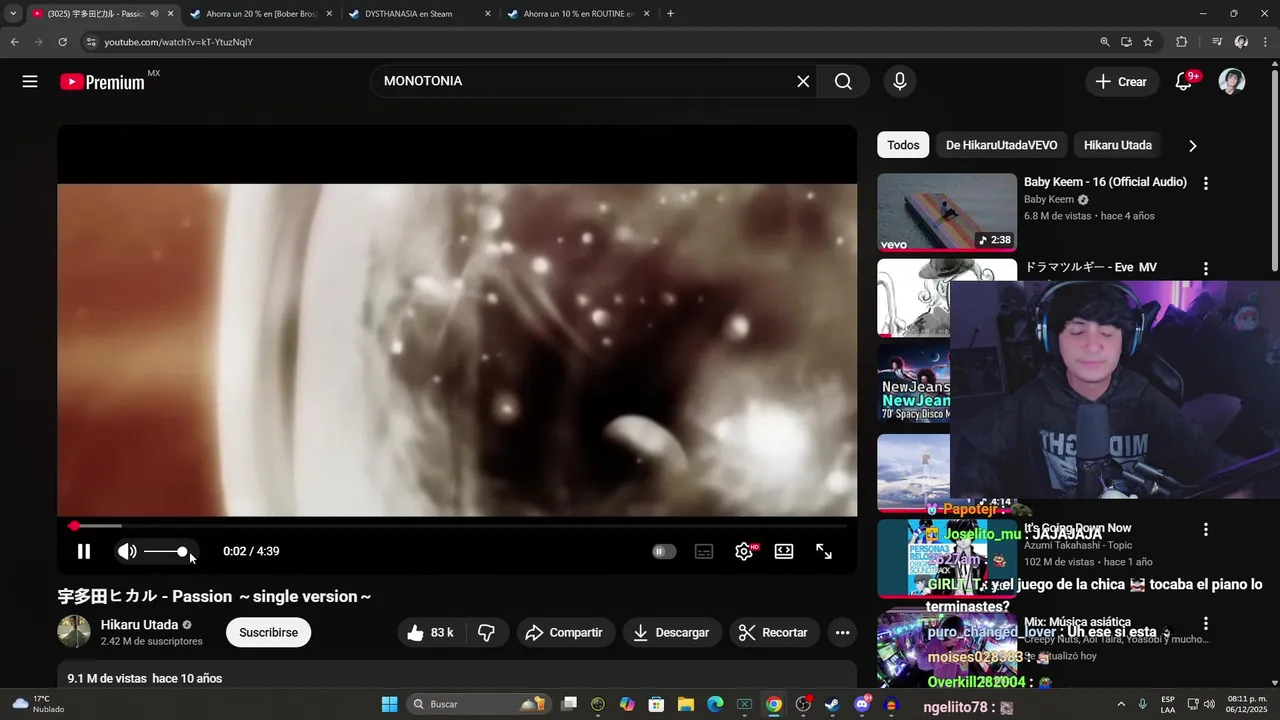Open account avatar menu

click(x=1232, y=82)
